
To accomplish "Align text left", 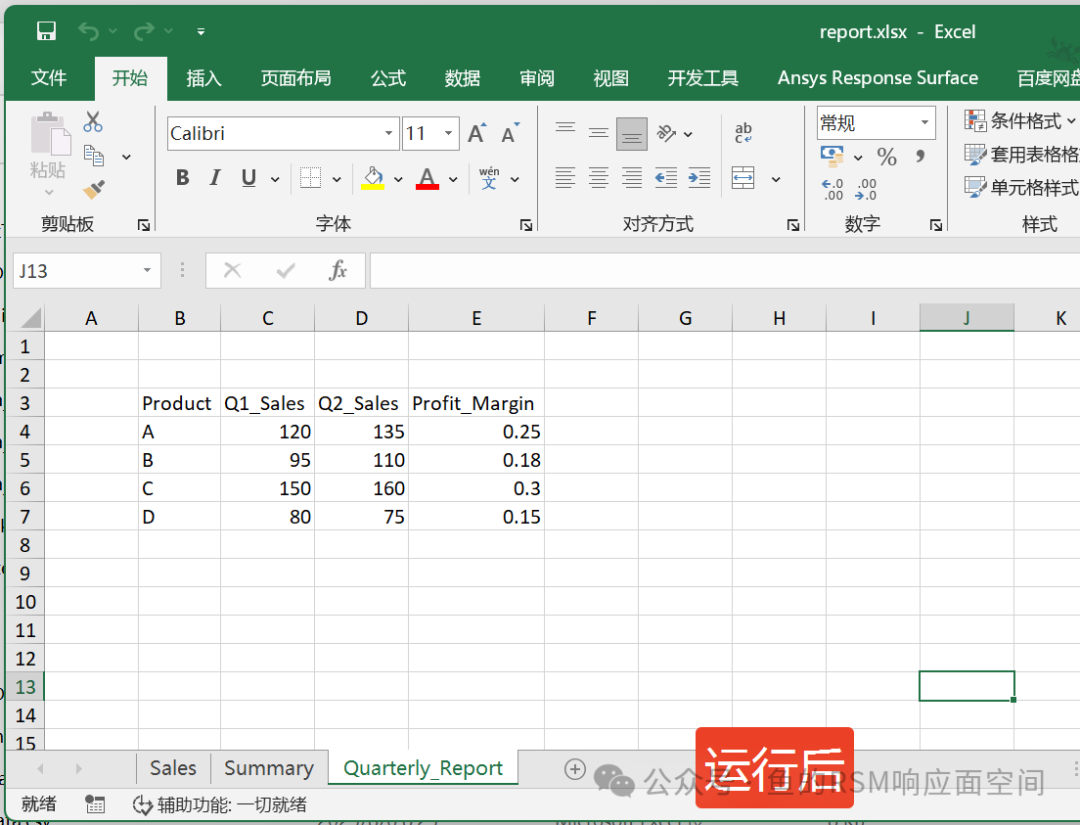I will (x=565, y=178).
